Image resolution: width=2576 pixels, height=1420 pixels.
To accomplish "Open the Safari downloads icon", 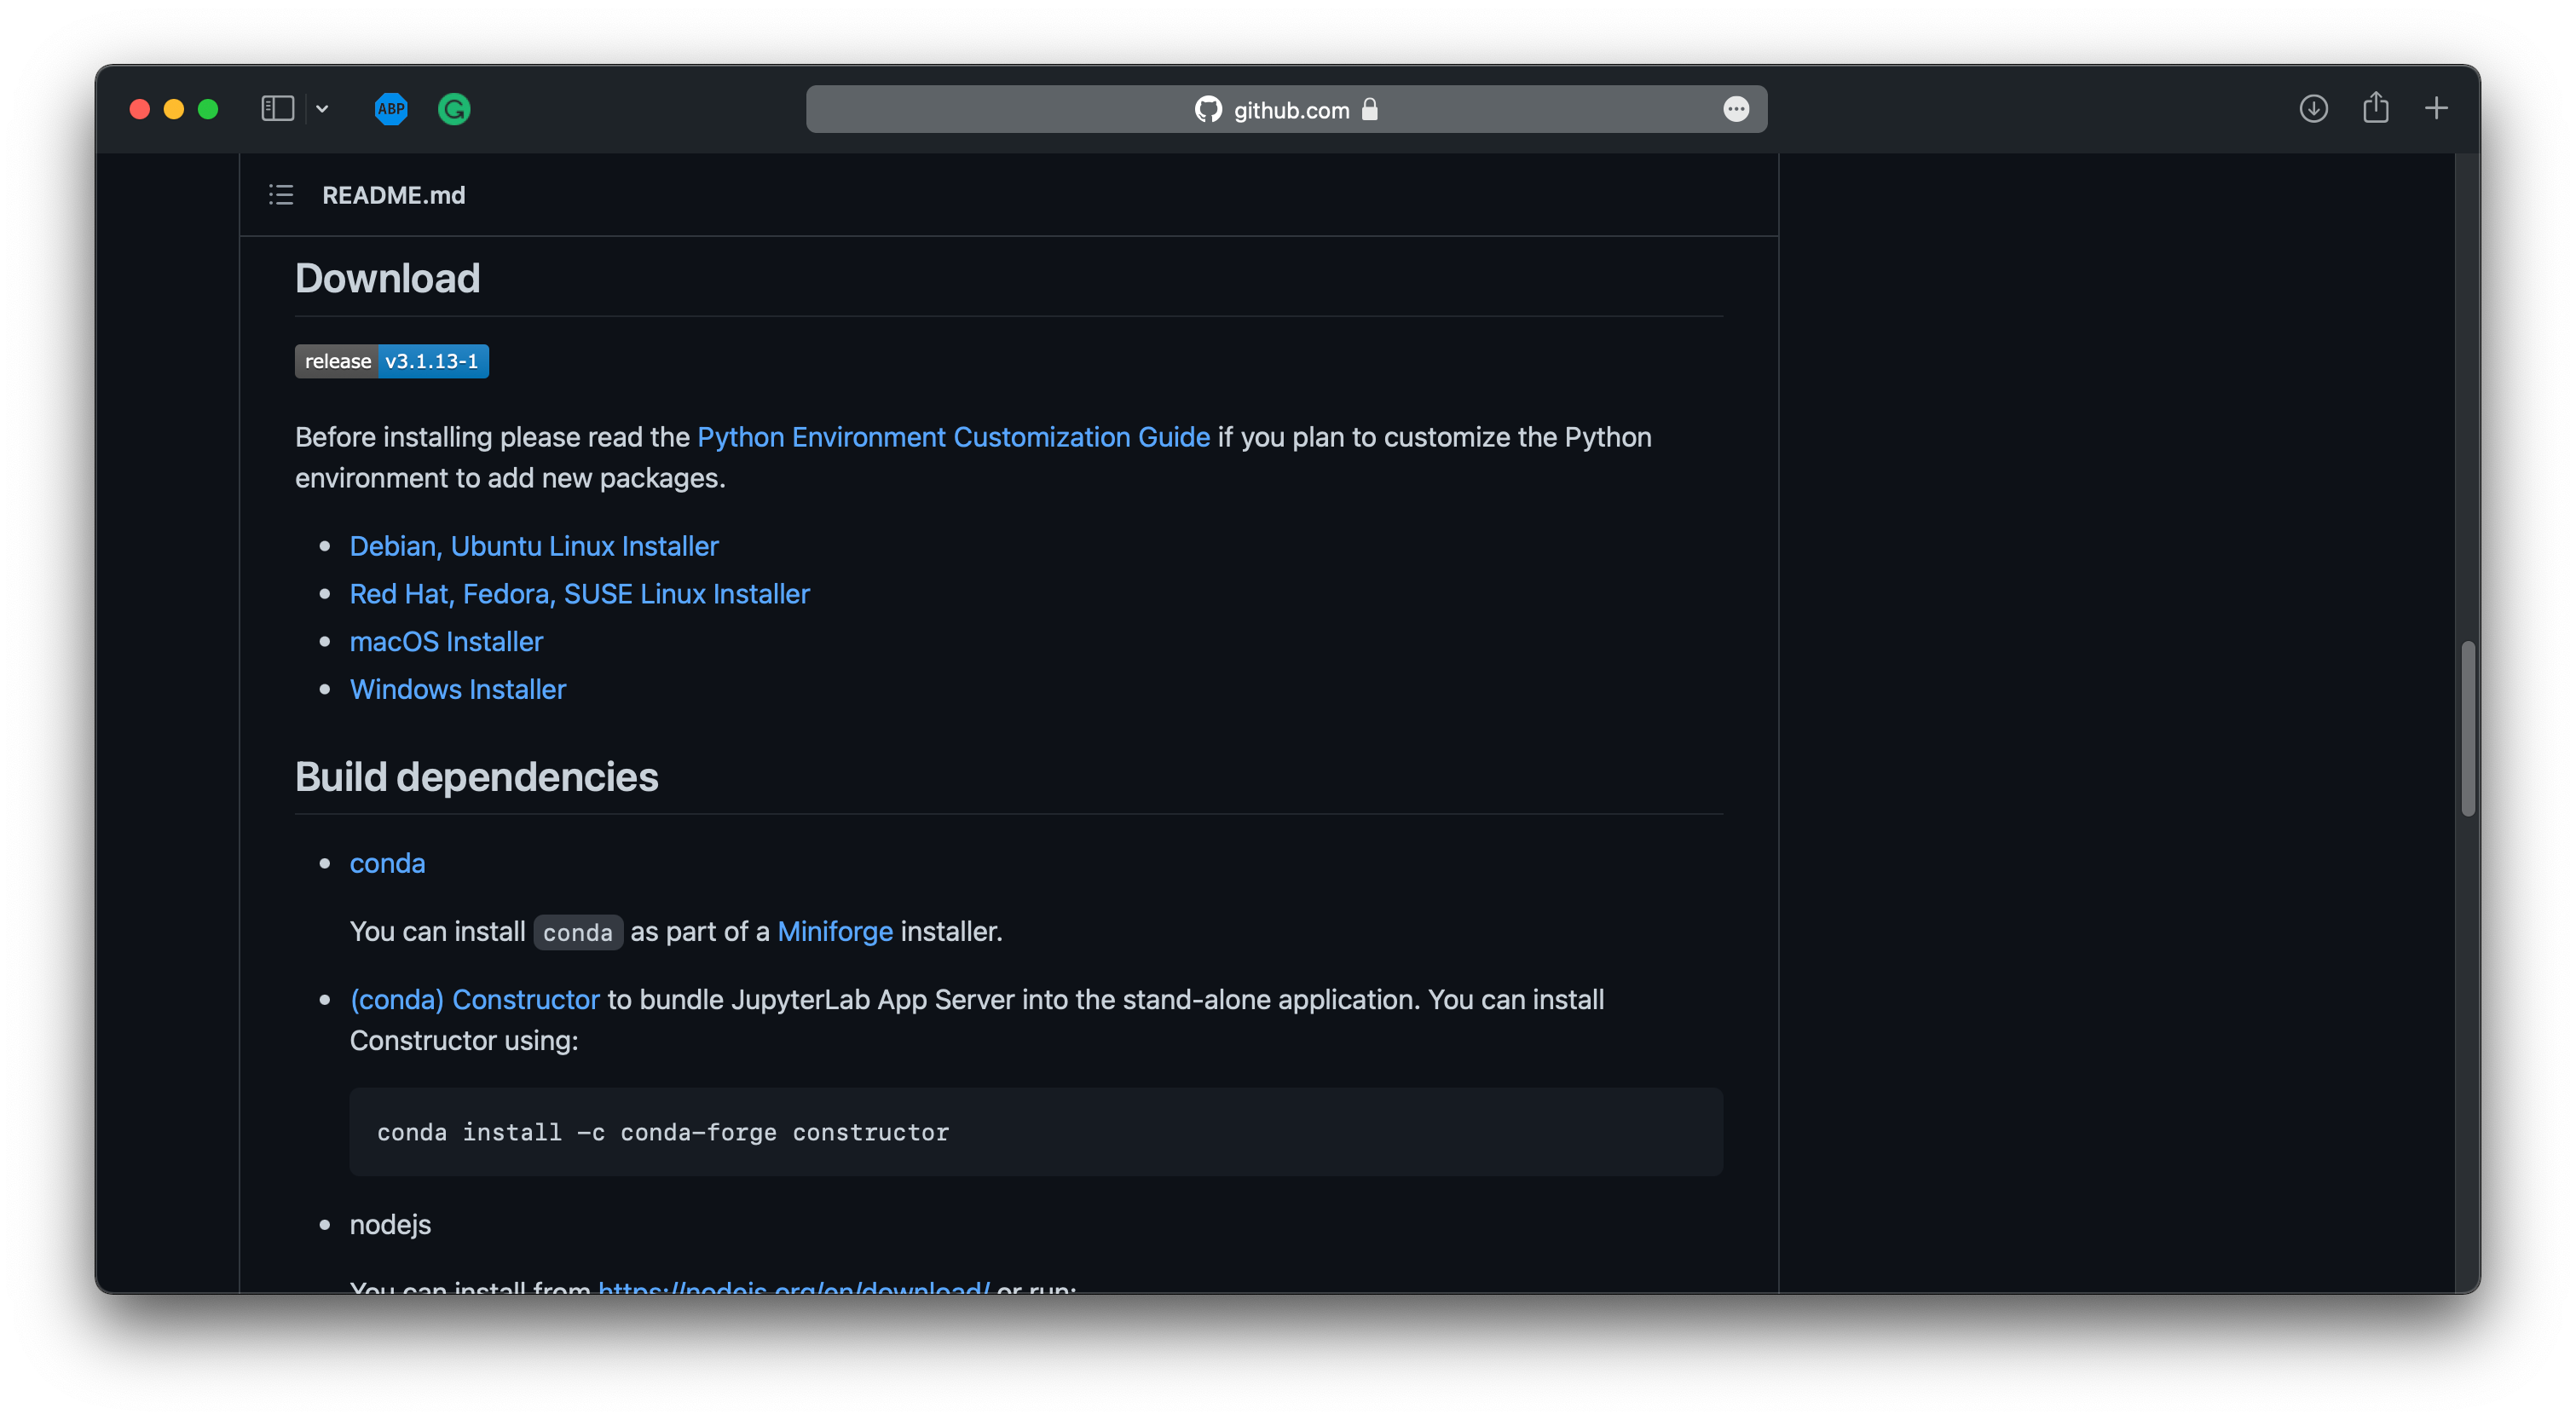I will pos(2313,109).
